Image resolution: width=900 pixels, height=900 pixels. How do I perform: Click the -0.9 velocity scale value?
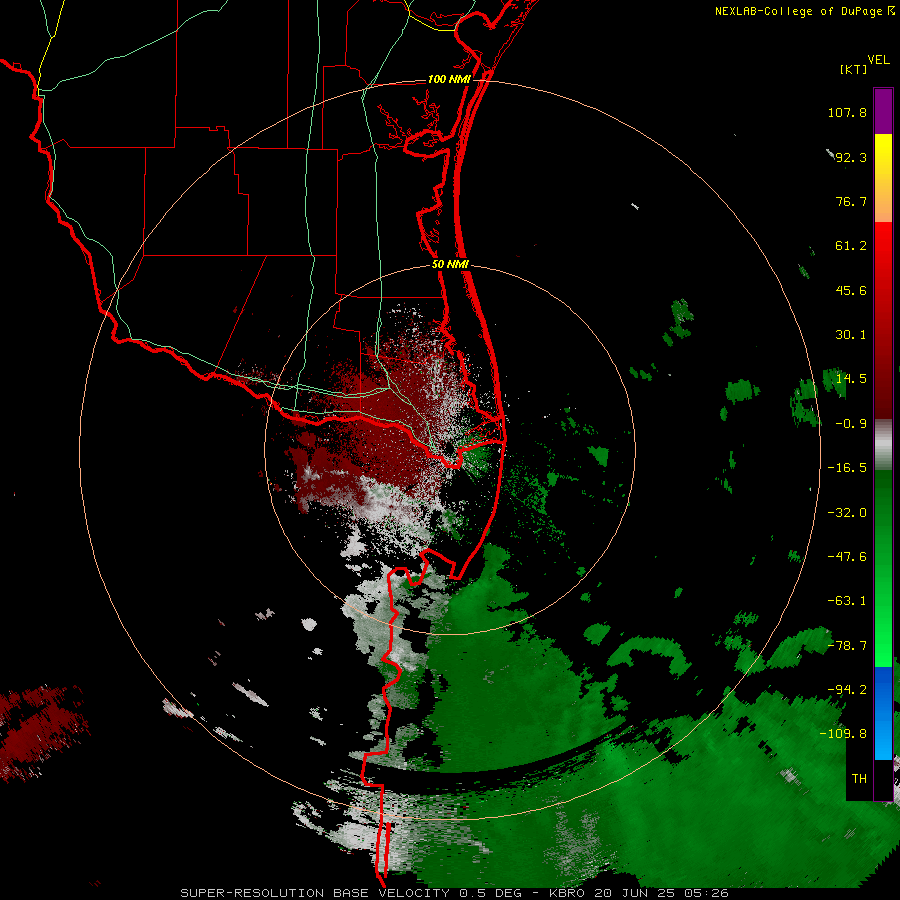point(851,424)
